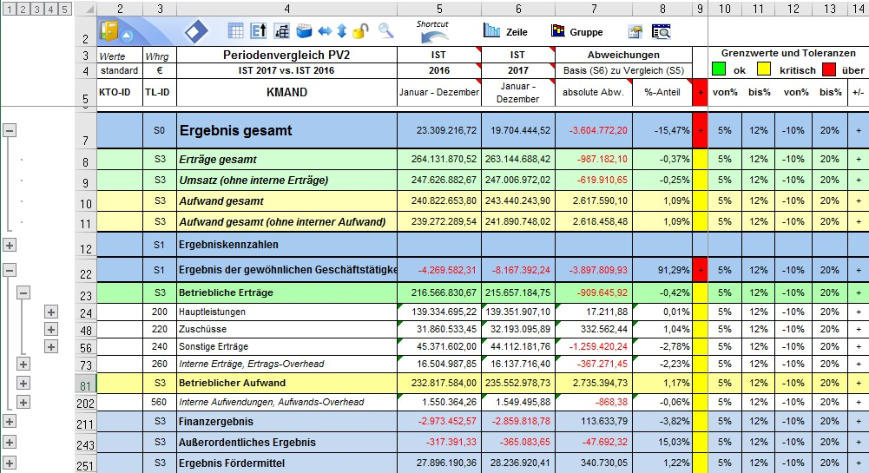
Task: Click the vertical double-arrow height icon
Action: tap(341, 31)
